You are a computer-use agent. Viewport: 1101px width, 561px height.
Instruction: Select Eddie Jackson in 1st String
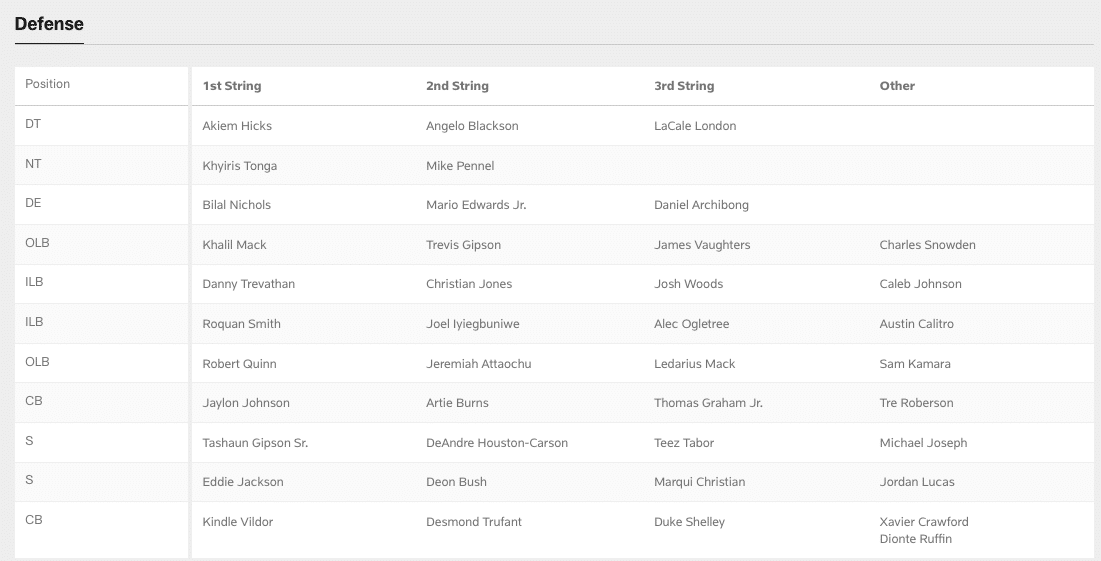coord(243,482)
